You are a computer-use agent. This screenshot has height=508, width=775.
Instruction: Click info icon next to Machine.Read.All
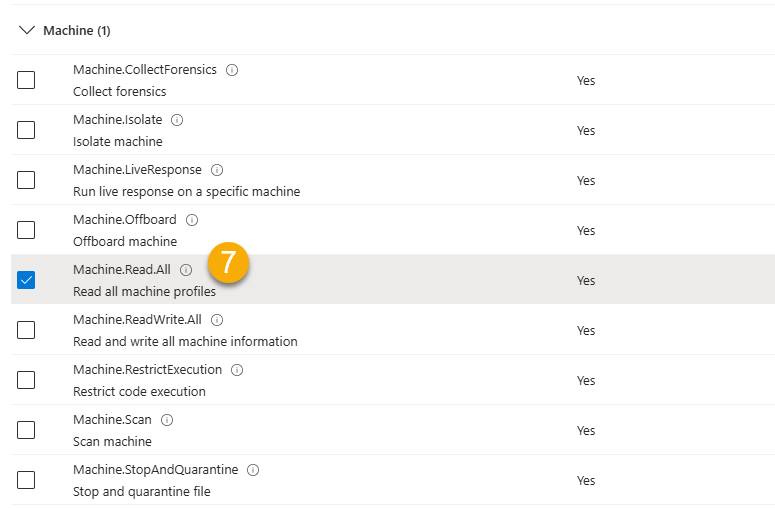click(x=186, y=270)
